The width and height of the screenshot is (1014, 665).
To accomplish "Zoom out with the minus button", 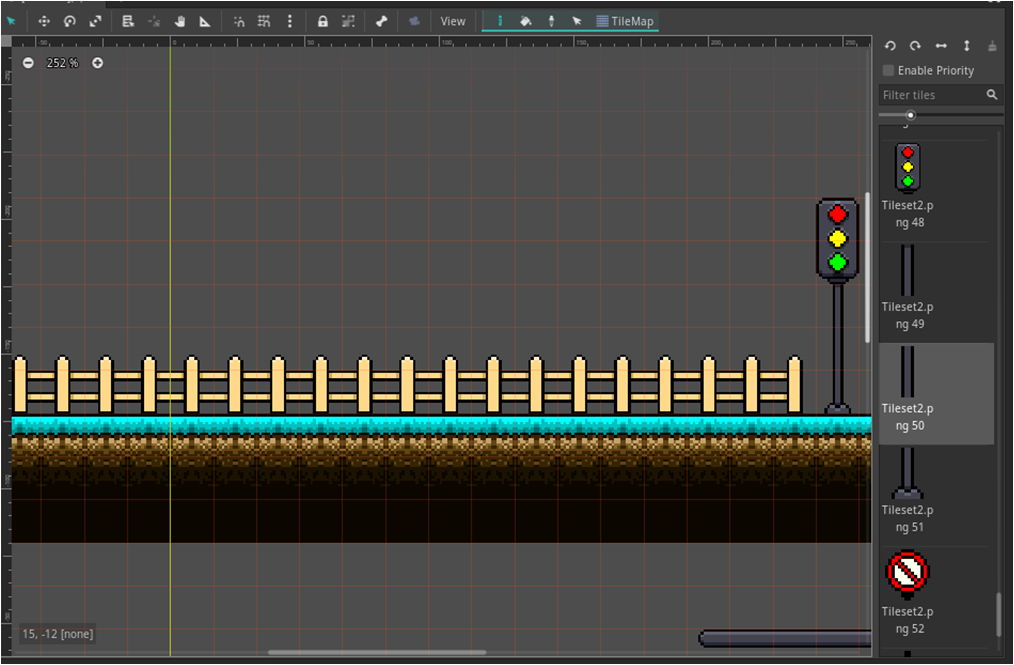I will pyautogui.click(x=28, y=63).
